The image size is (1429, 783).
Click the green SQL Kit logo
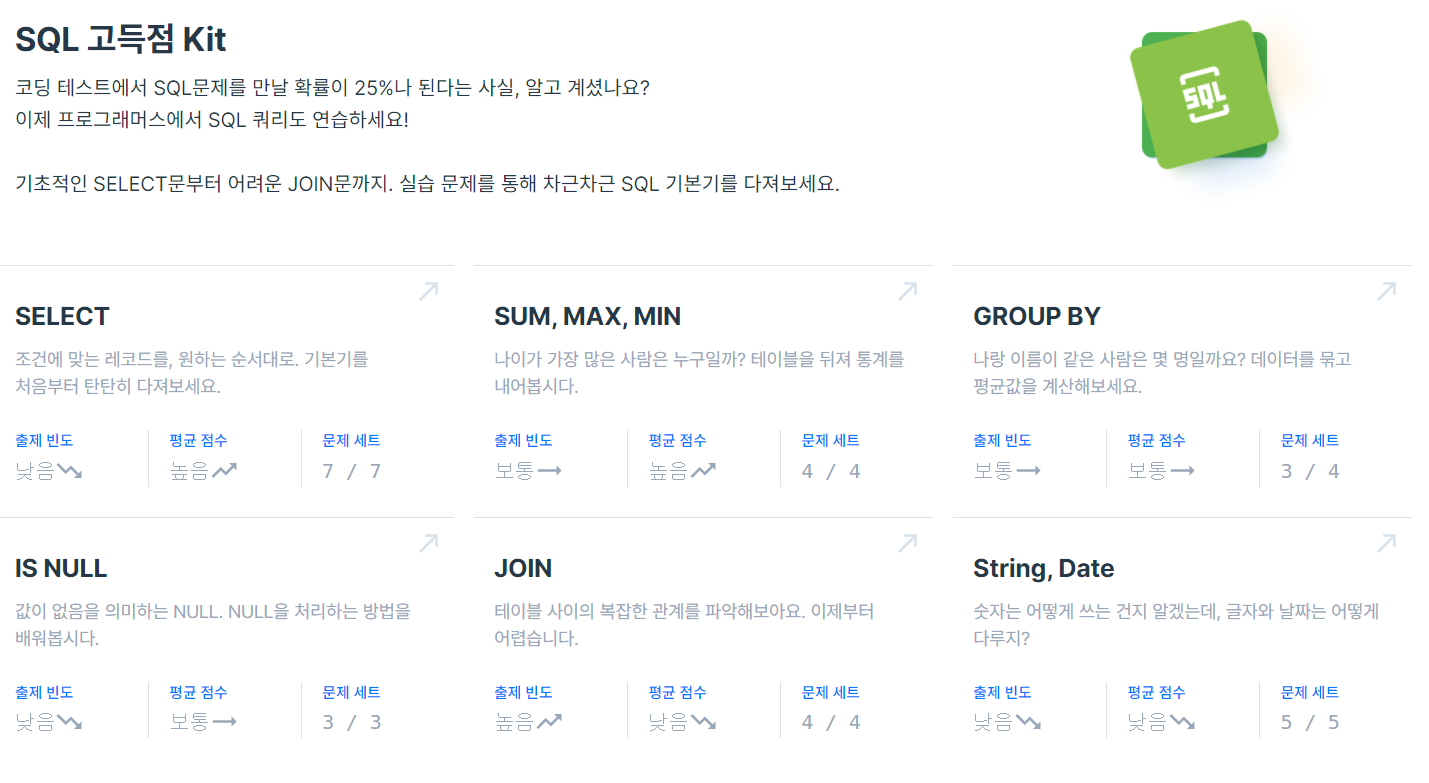[x=1202, y=95]
